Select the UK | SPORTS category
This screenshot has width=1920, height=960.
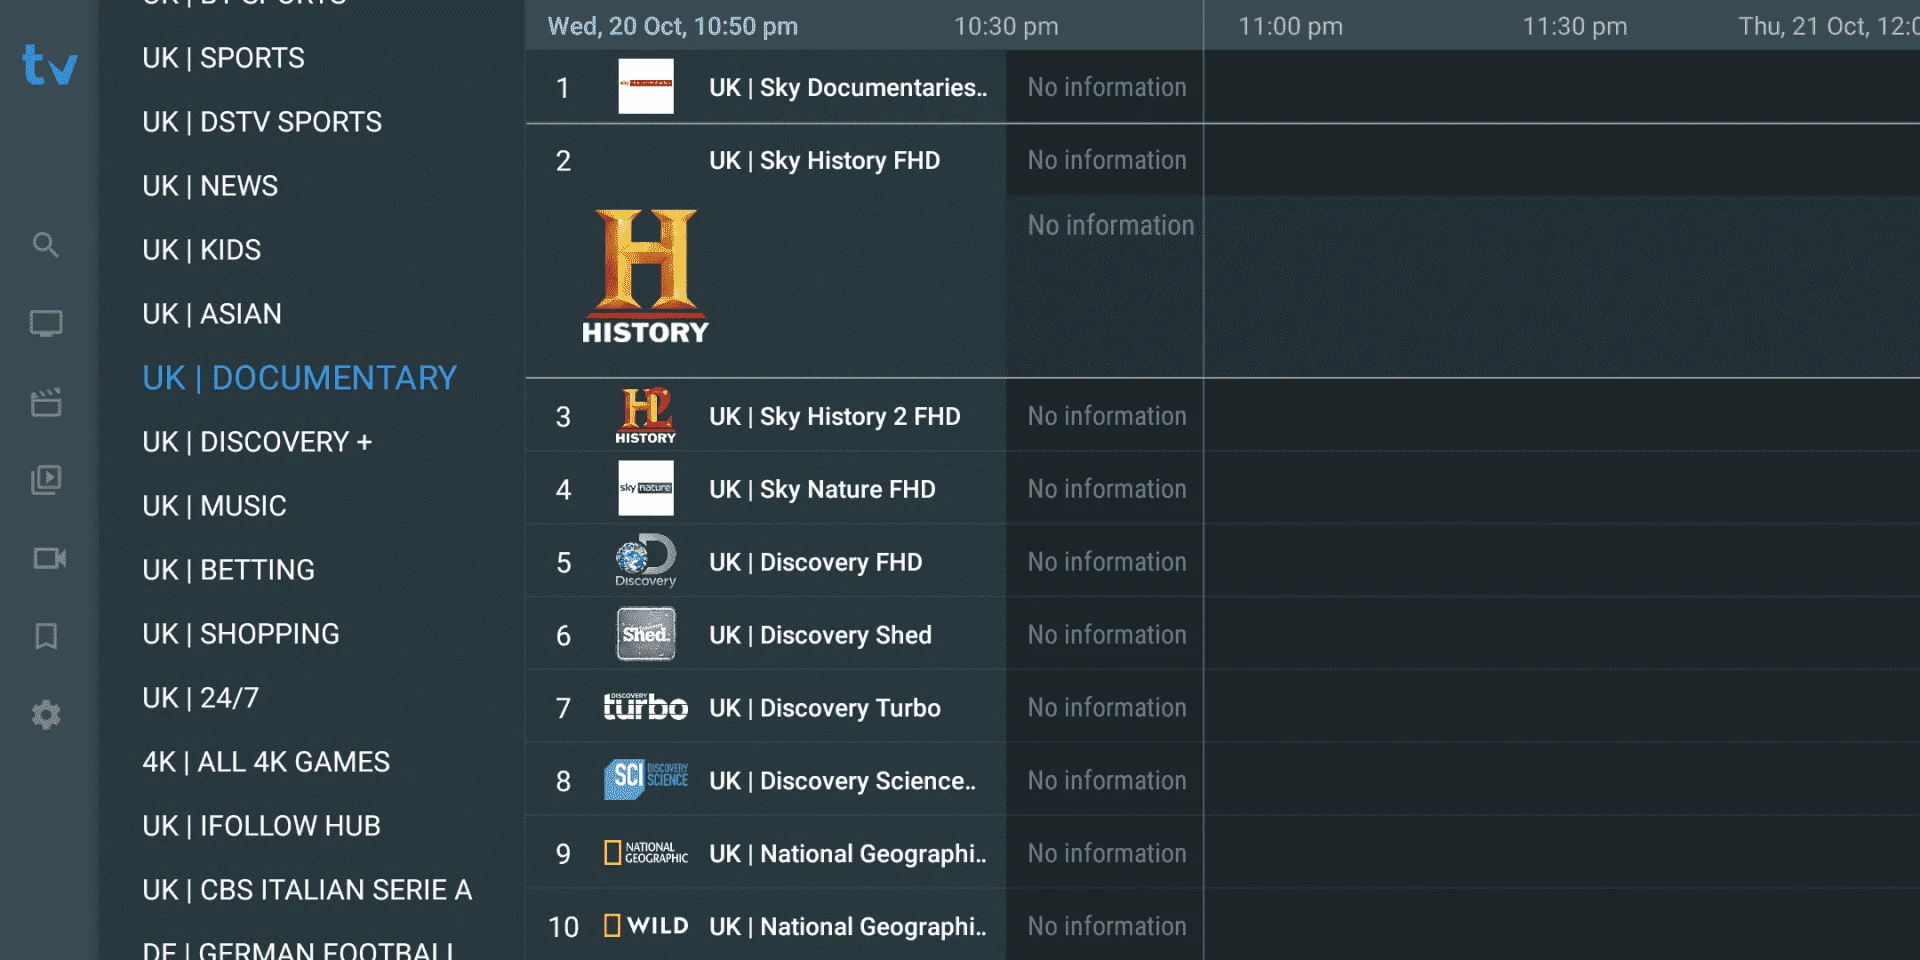[x=223, y=58]
